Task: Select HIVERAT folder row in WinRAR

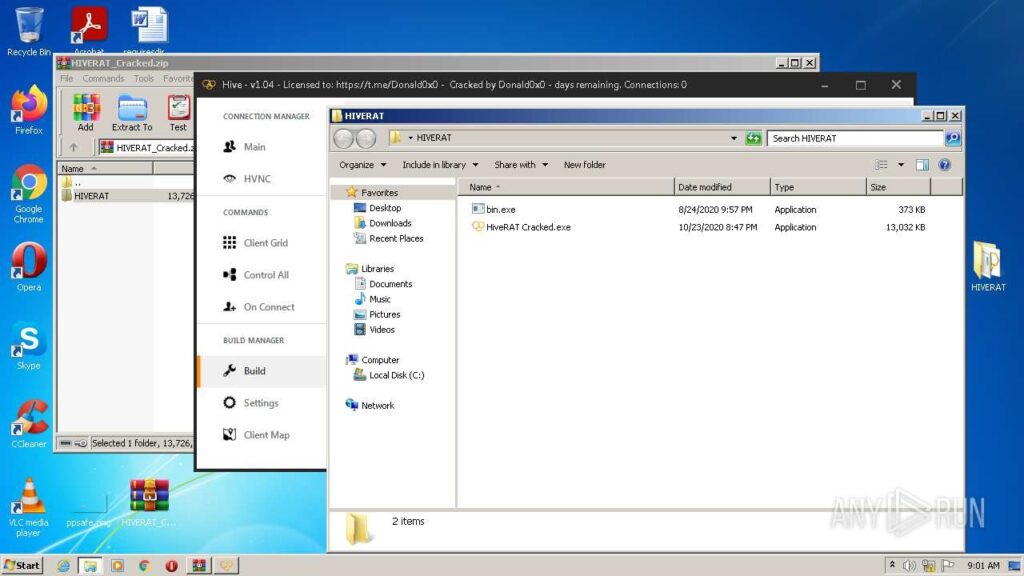Action: [126, 196]
